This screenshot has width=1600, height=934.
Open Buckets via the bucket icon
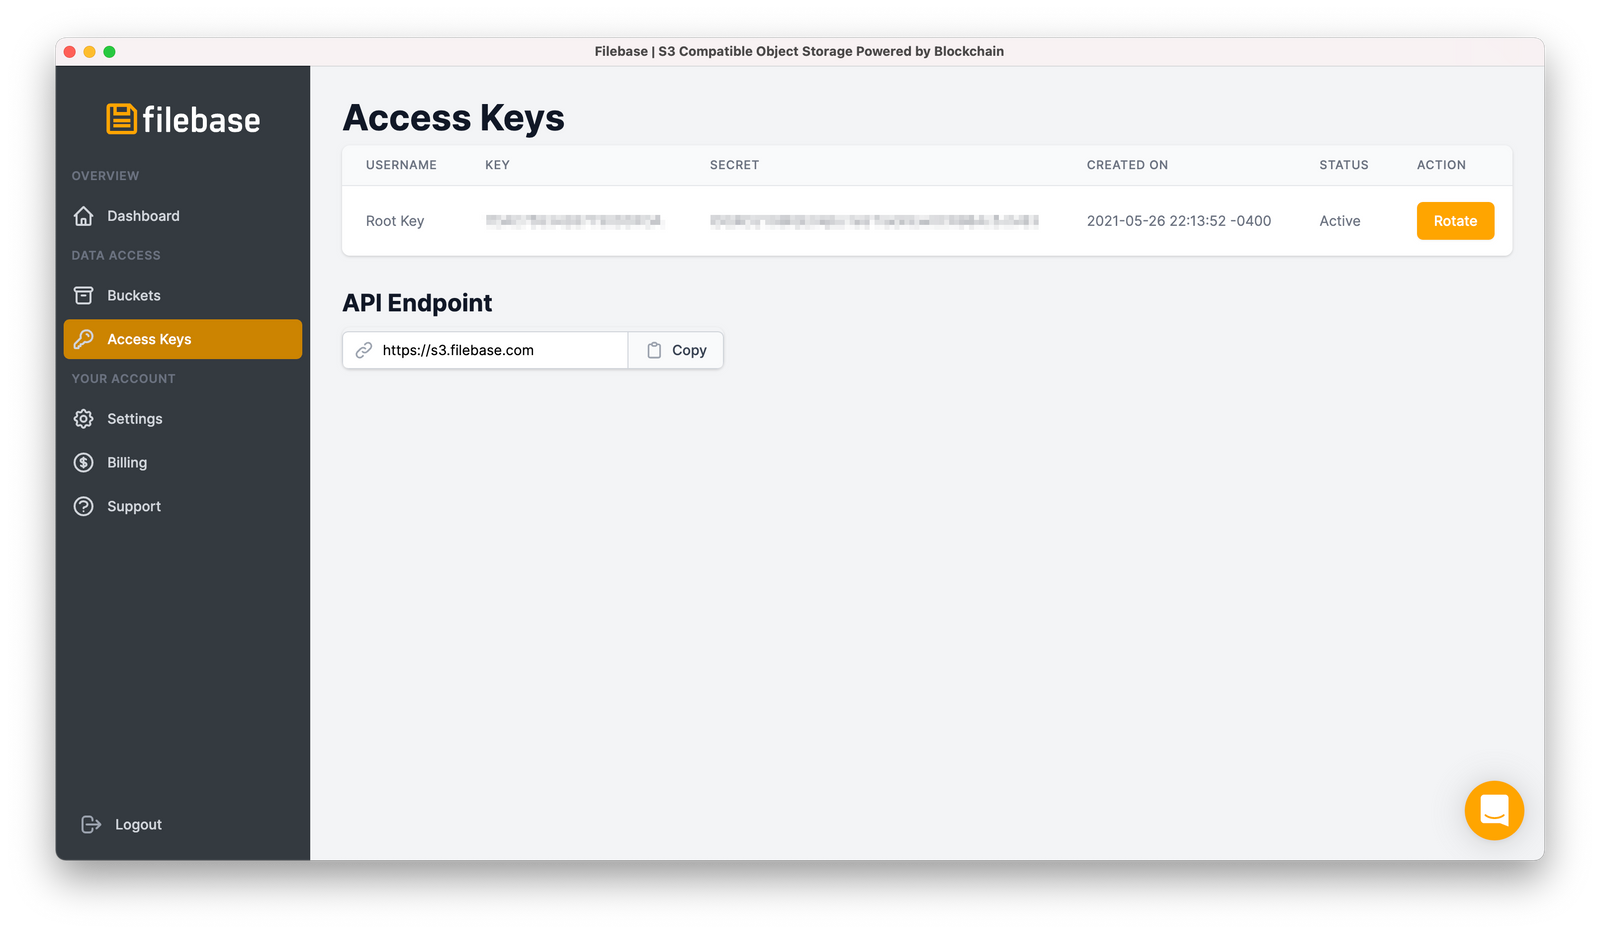pos(84,295)
